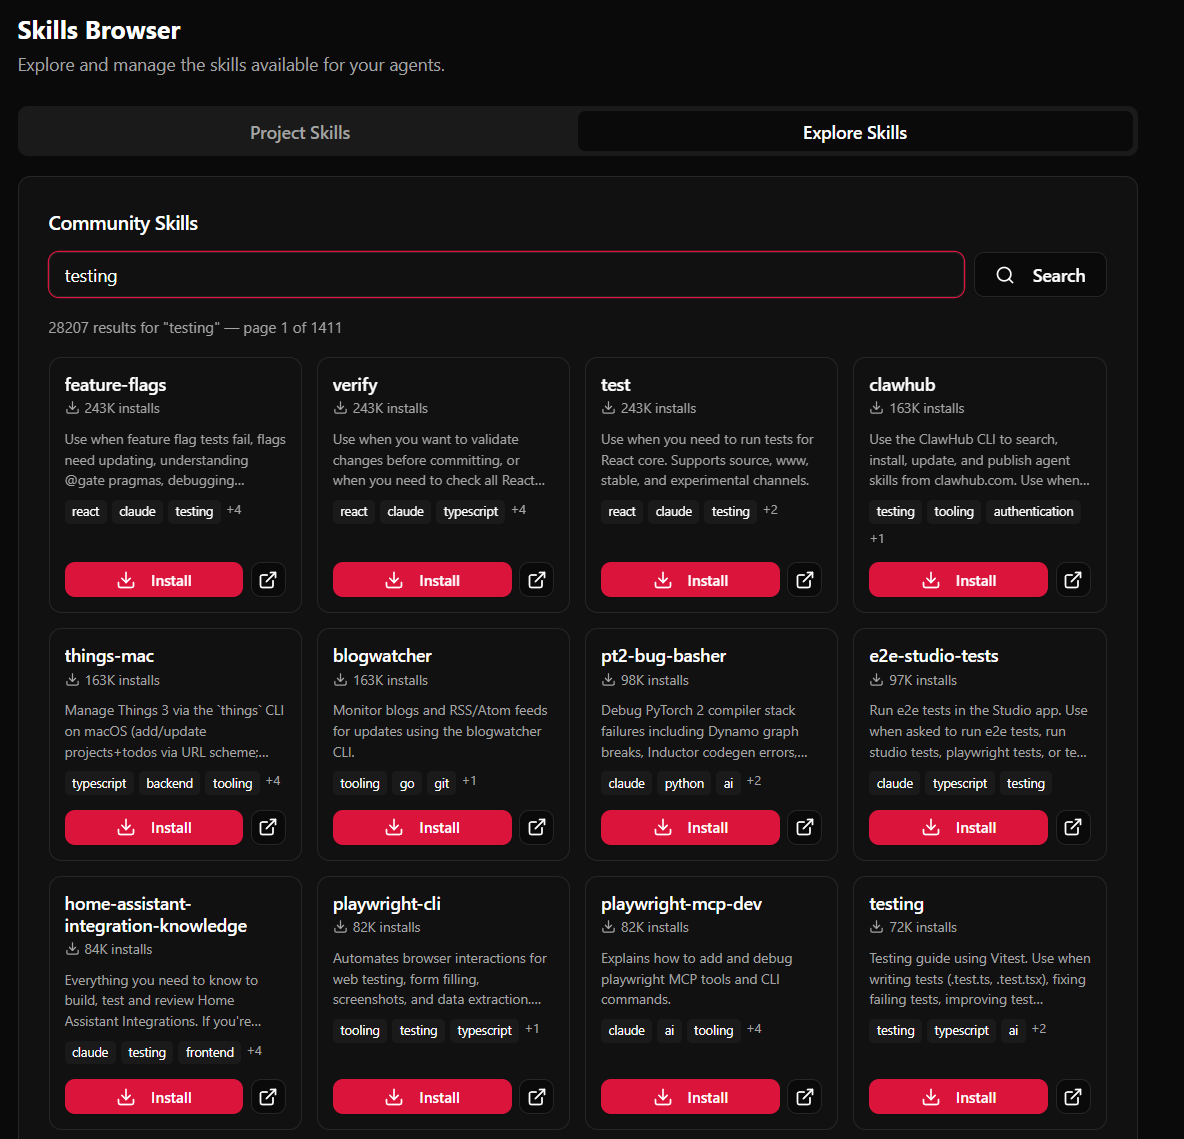Focus the community skills search field
The image size is (1184, 1139).
coord(506,275)
